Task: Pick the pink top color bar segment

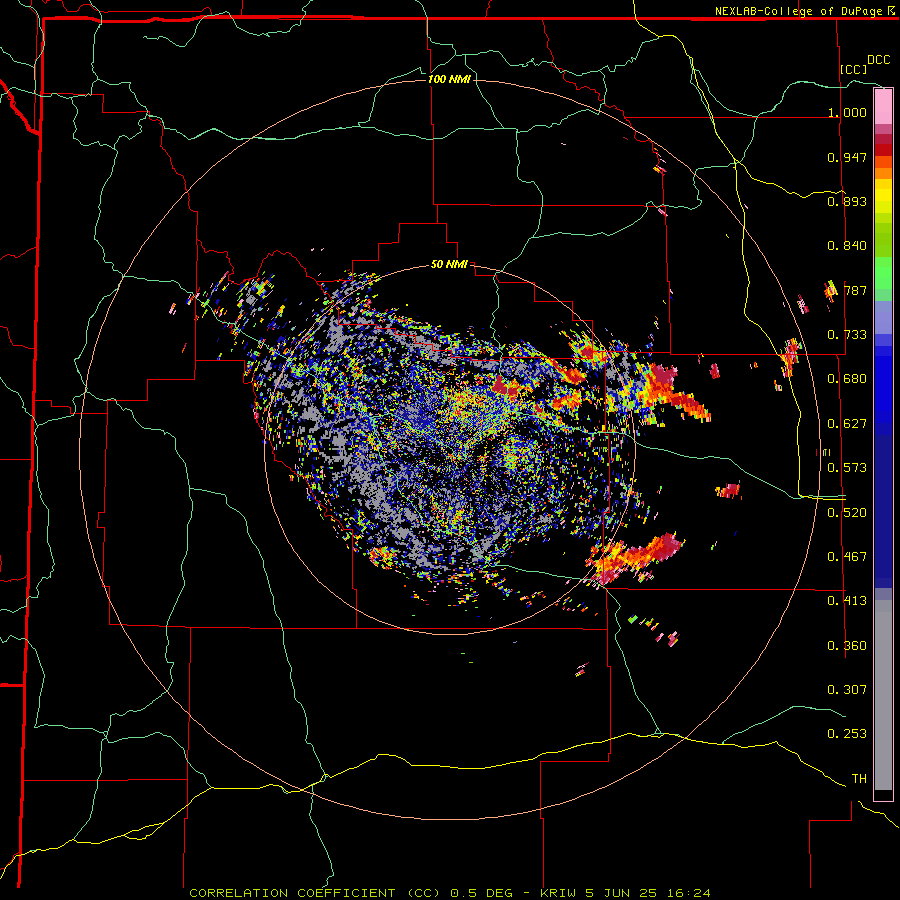Action: [883, 106]
